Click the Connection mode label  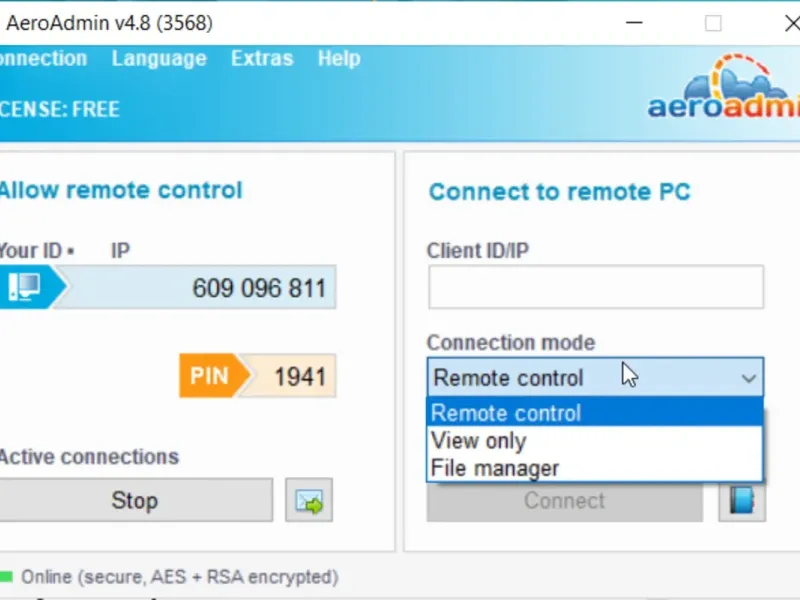point(511,342)
